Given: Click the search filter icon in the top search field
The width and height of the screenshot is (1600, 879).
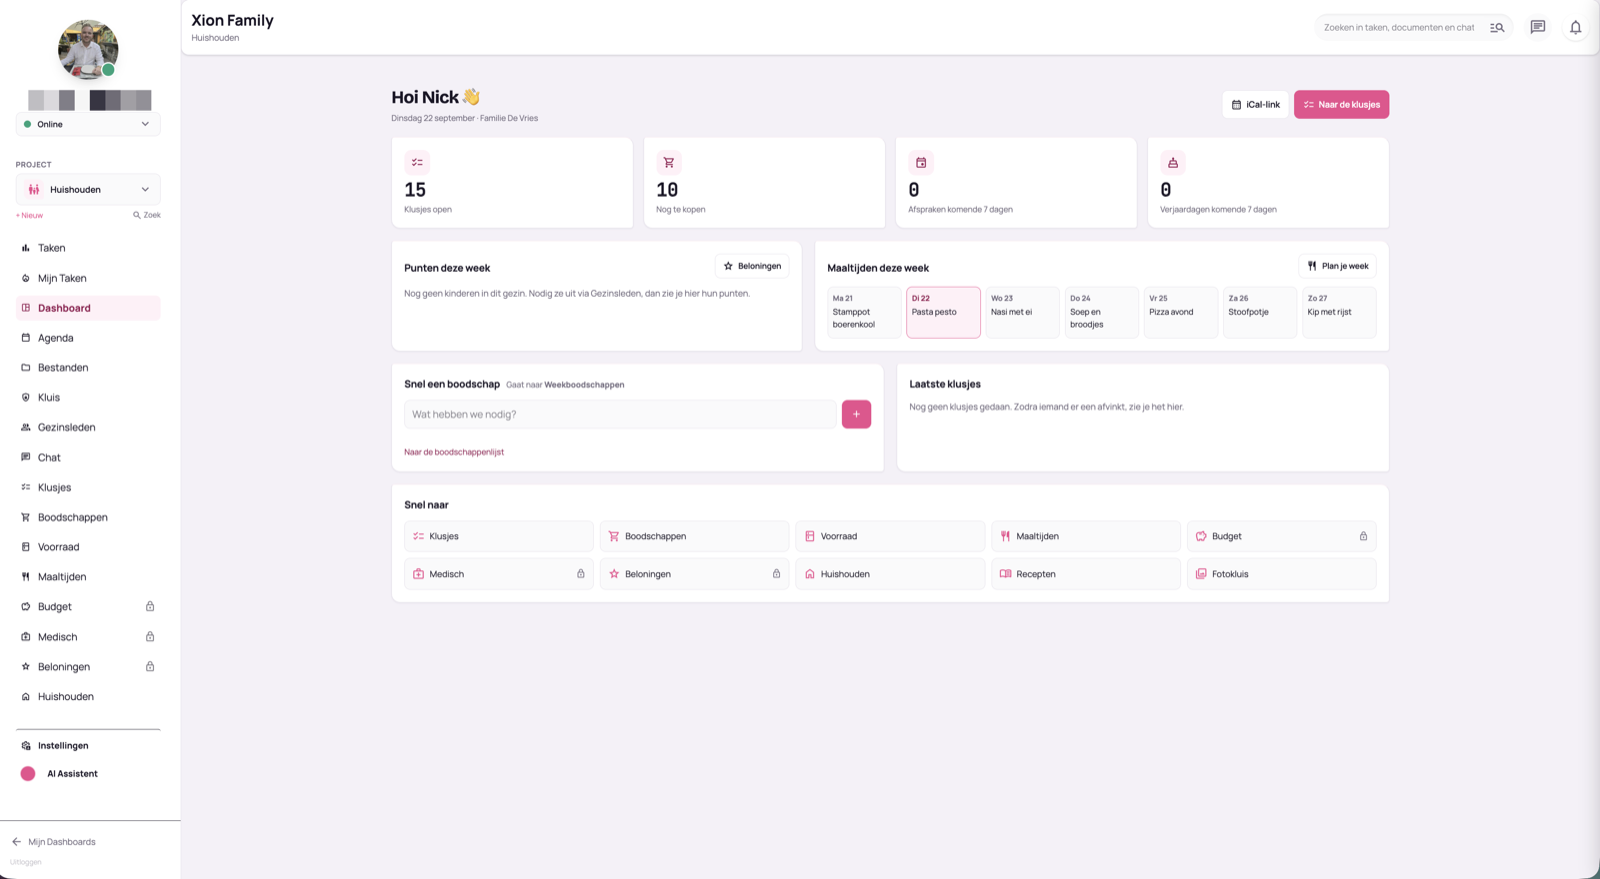Looking at the screenshot, I should click(1497, 27).
